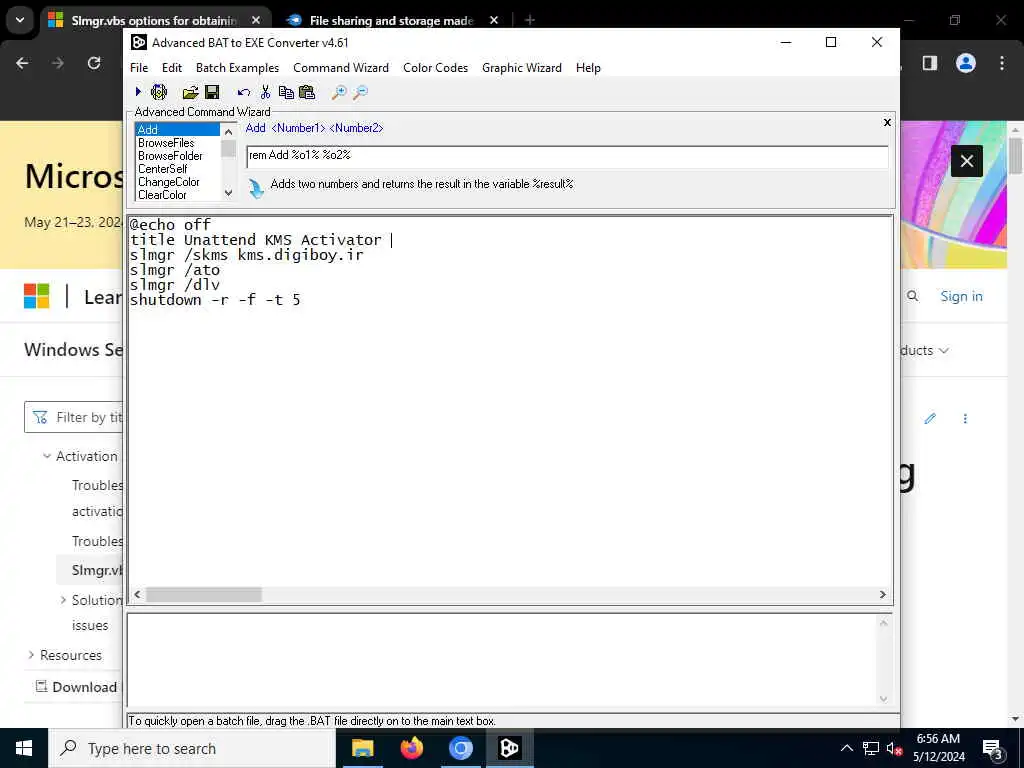Screen dimensions: 1024x768
Task: Open the browser side panel
Action: pyautogui.click(x=930, y=63)
